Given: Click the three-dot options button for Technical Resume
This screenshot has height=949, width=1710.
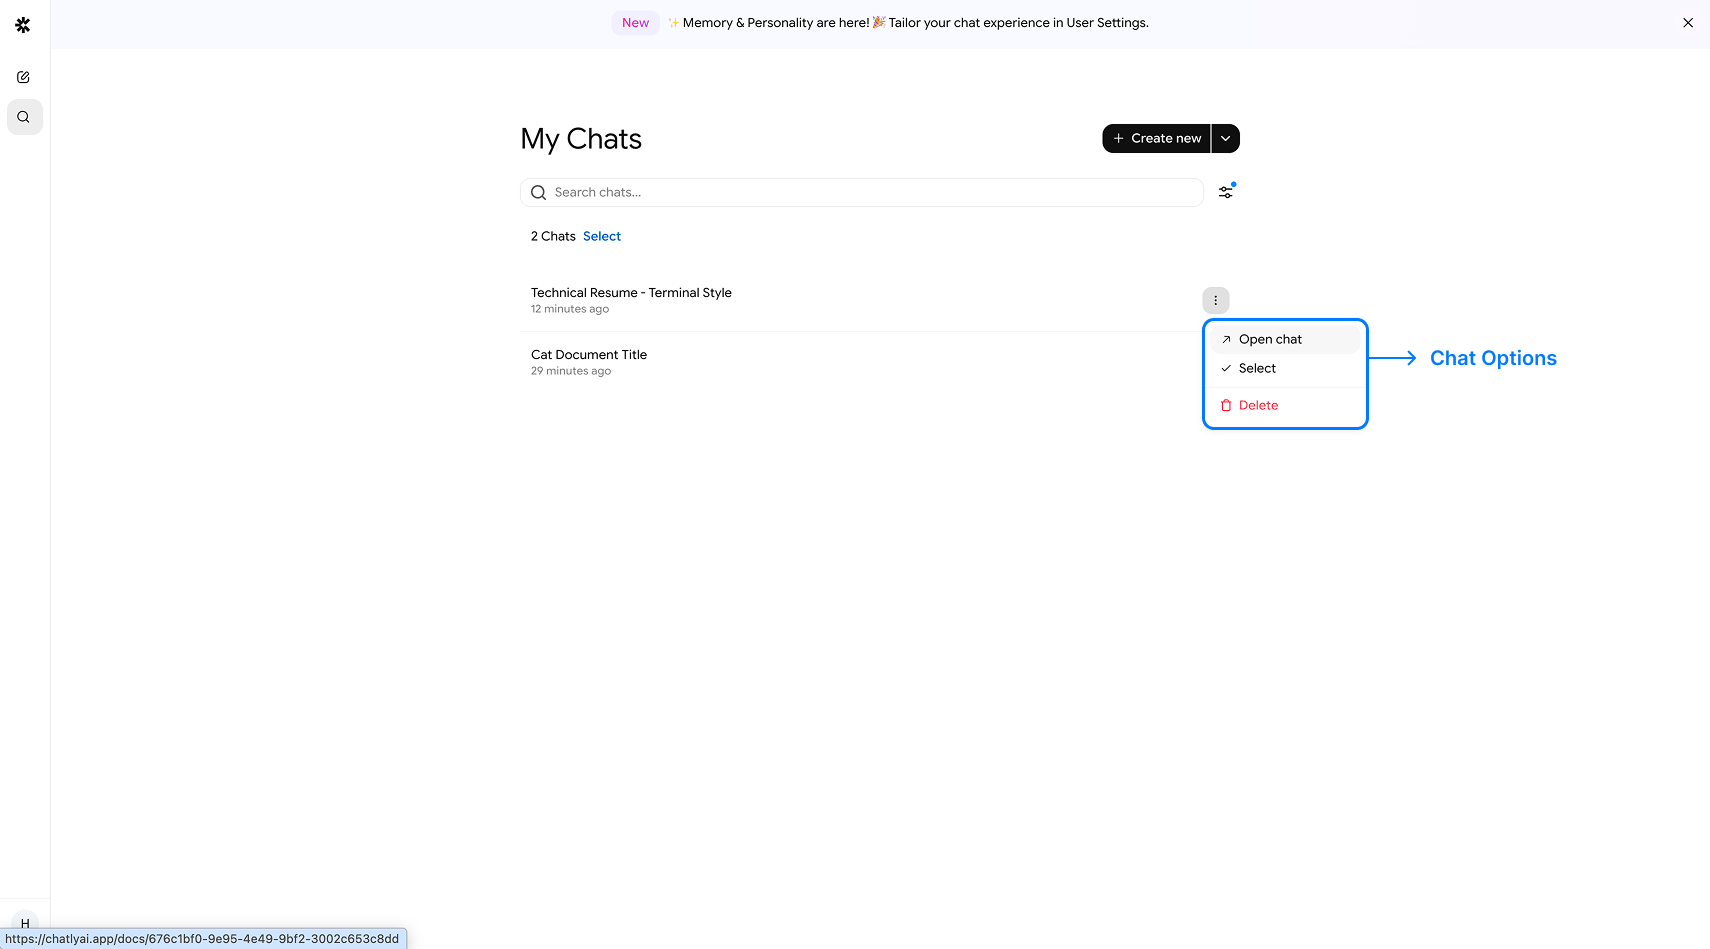Looking at the screenshot, I should (x=1215, y=300).
